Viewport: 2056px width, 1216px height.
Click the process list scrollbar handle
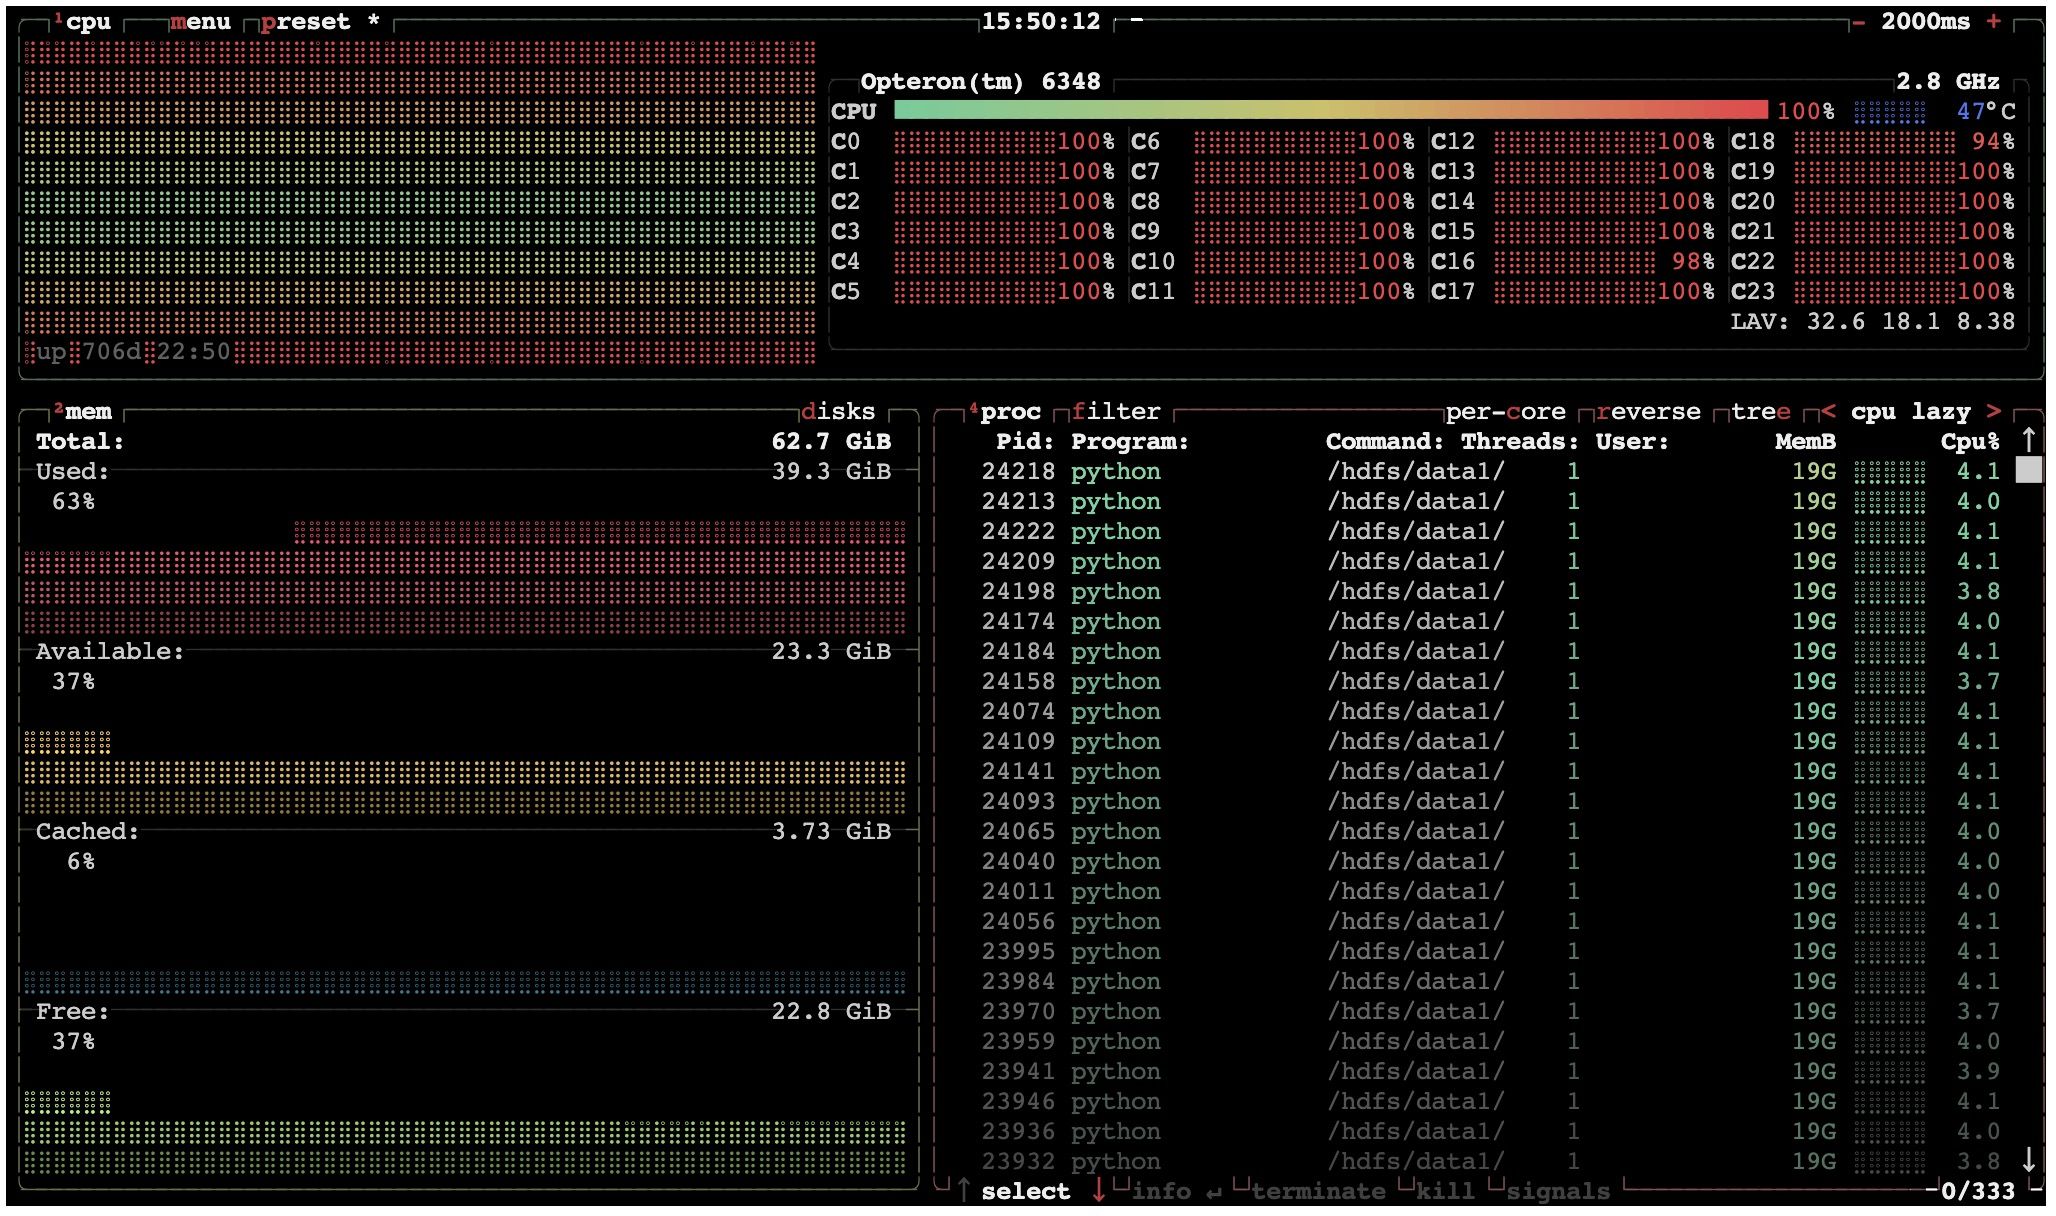[2028, 470]
